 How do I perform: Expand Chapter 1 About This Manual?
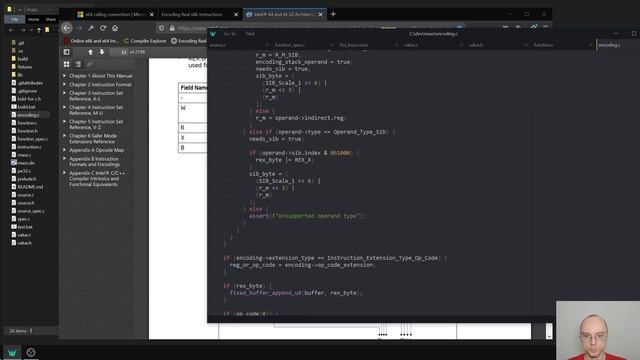coord(64,76)
